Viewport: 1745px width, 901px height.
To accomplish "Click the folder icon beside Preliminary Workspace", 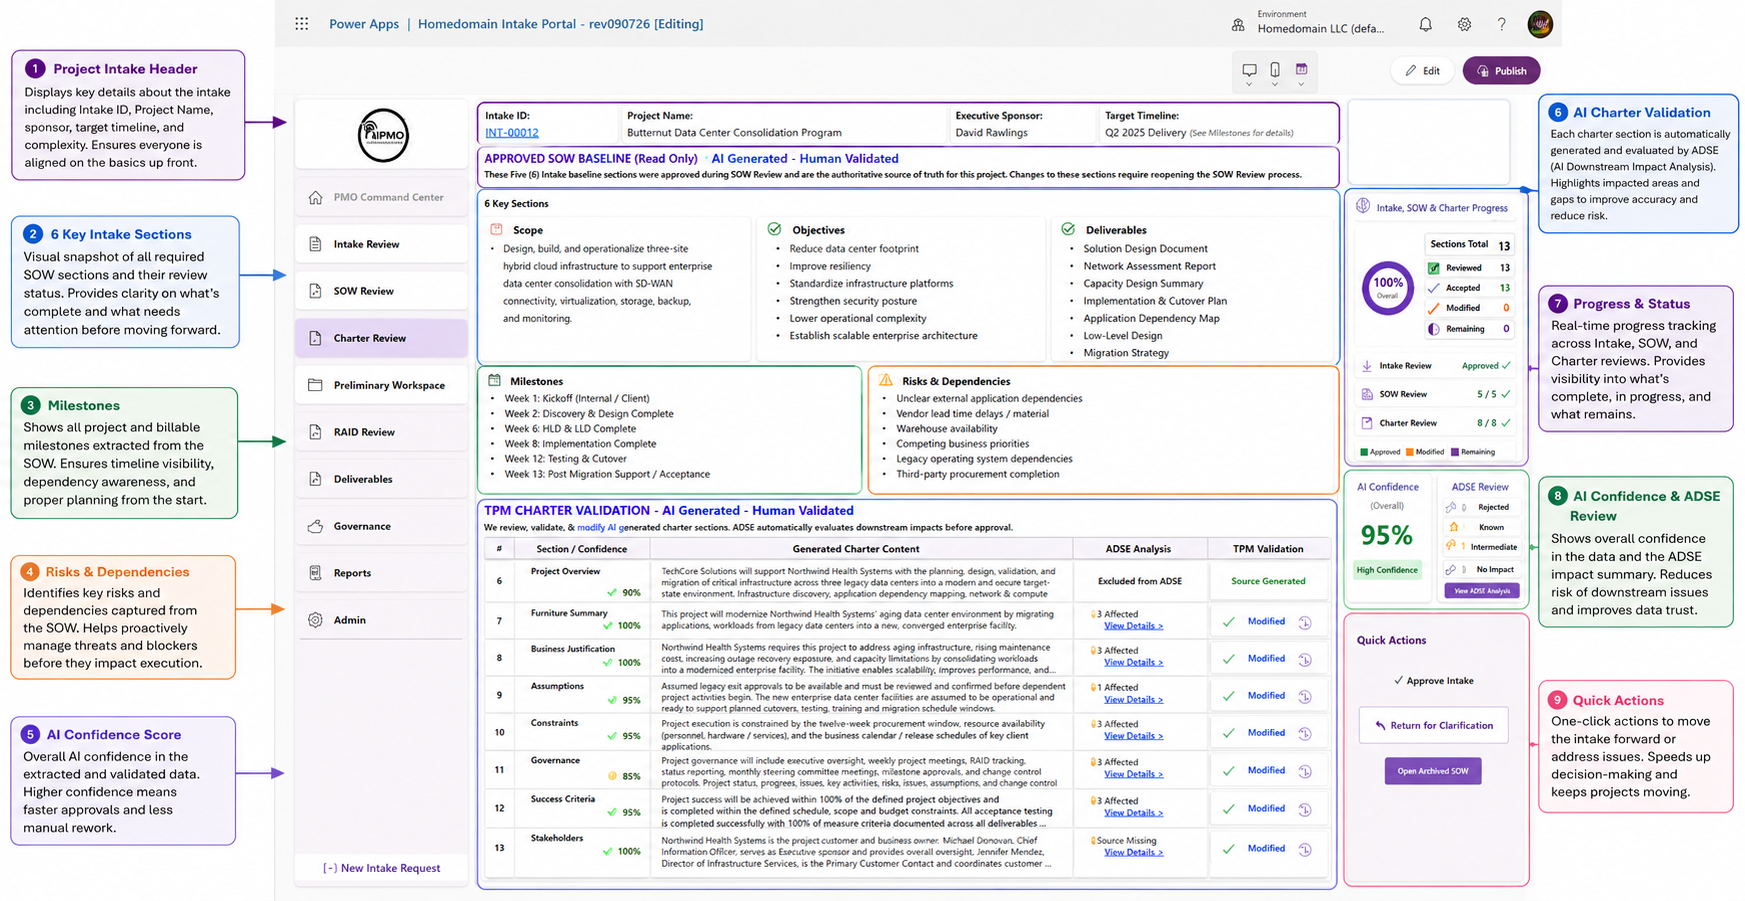I will tap(316, 385).
